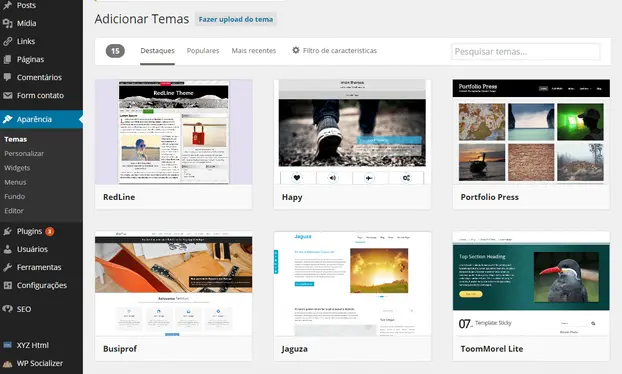The width and height of the screenshot is (622, 374).
Task: Open the Form contato envelope icon
Action: tap(8, 96)
